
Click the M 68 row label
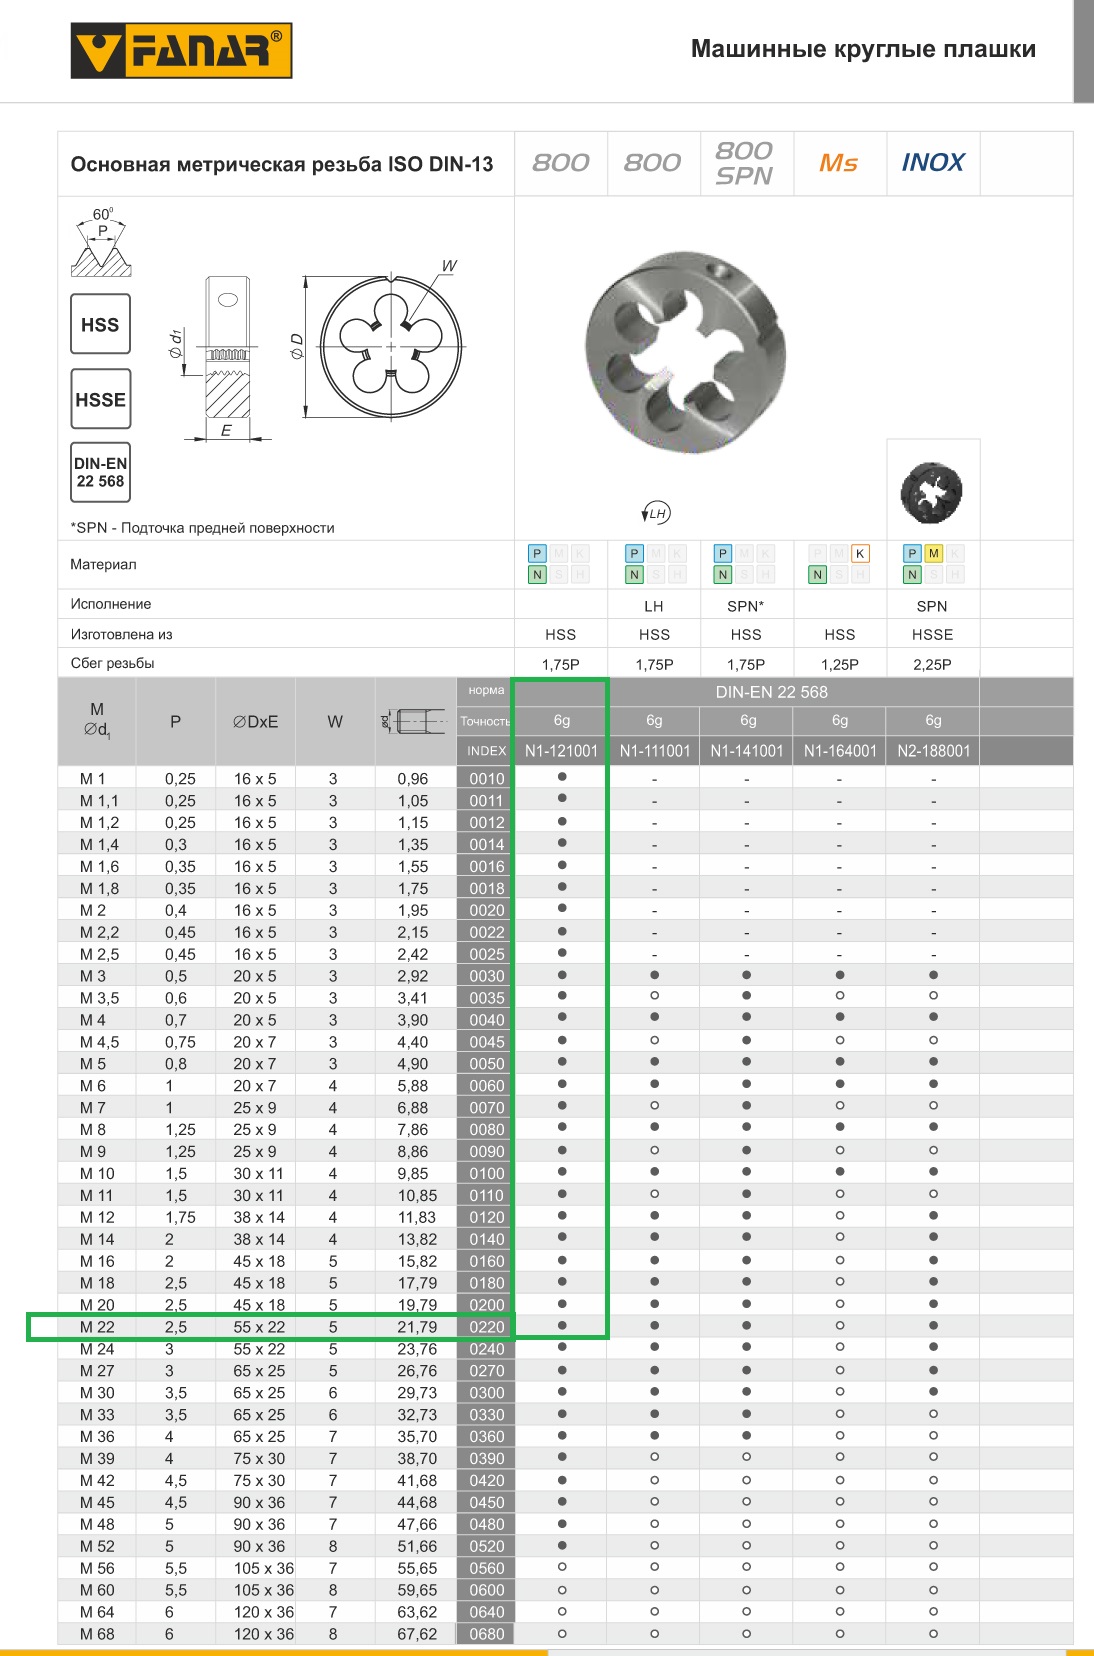click(97, 1634)
